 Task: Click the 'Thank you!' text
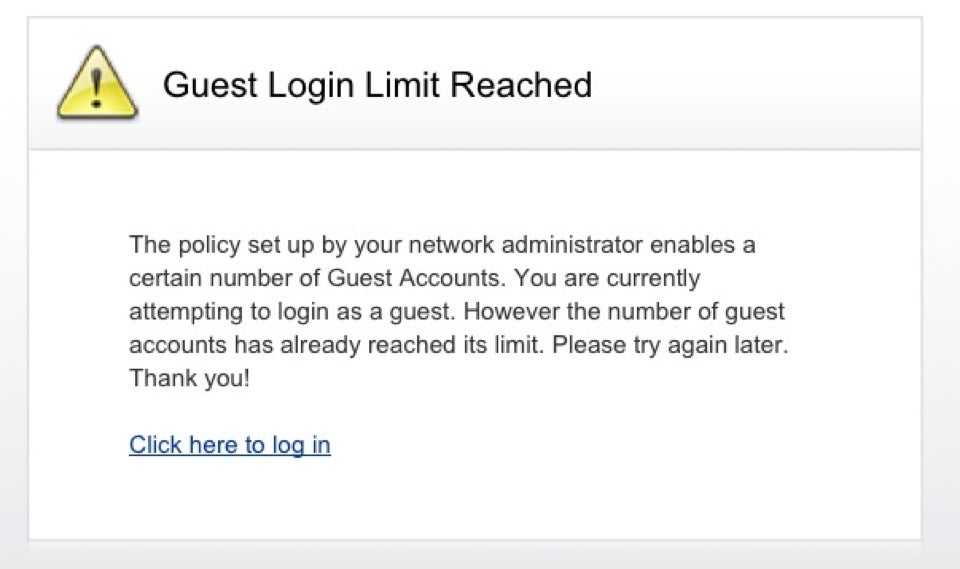point(189,378)
